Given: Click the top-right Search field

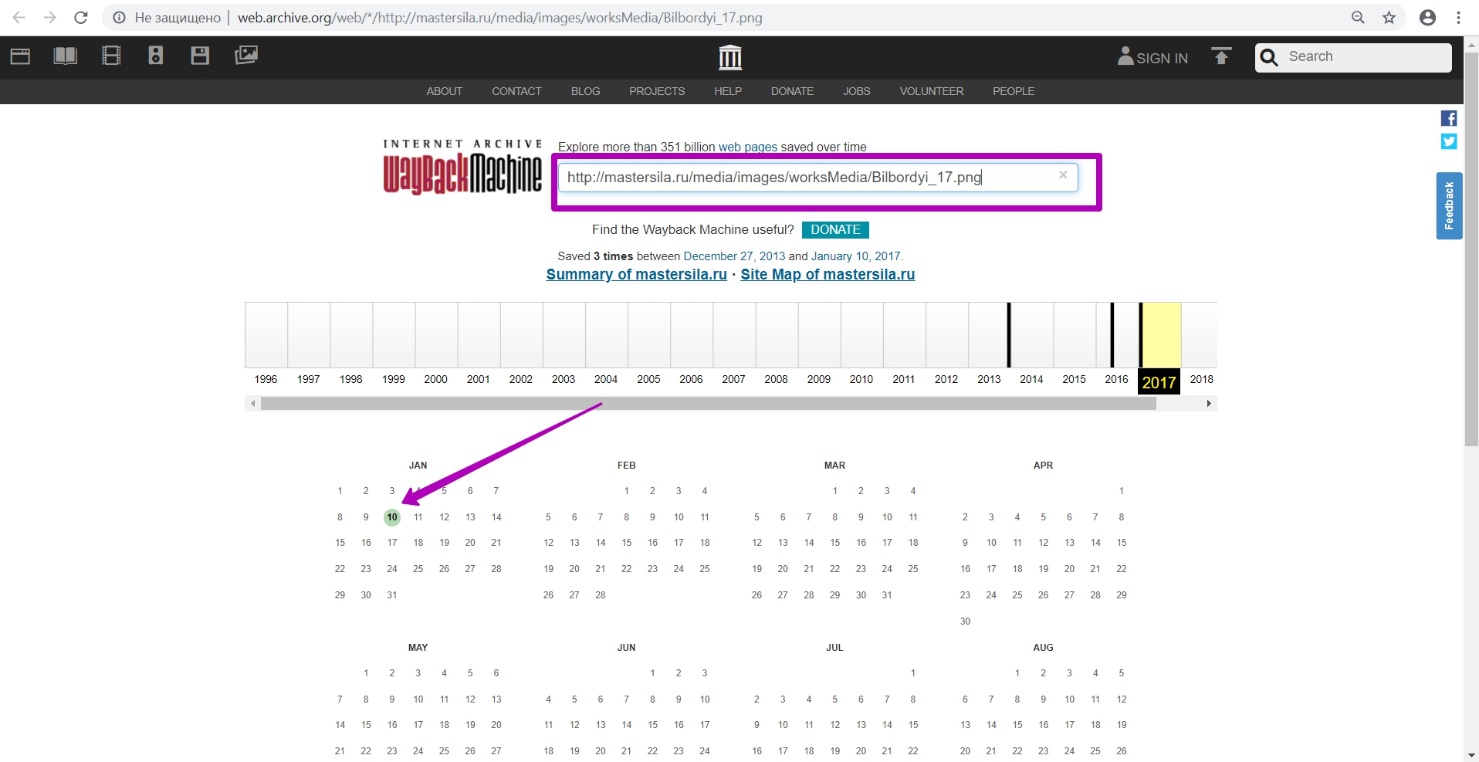Looking at the screenshot, I should click(1353, 57).
